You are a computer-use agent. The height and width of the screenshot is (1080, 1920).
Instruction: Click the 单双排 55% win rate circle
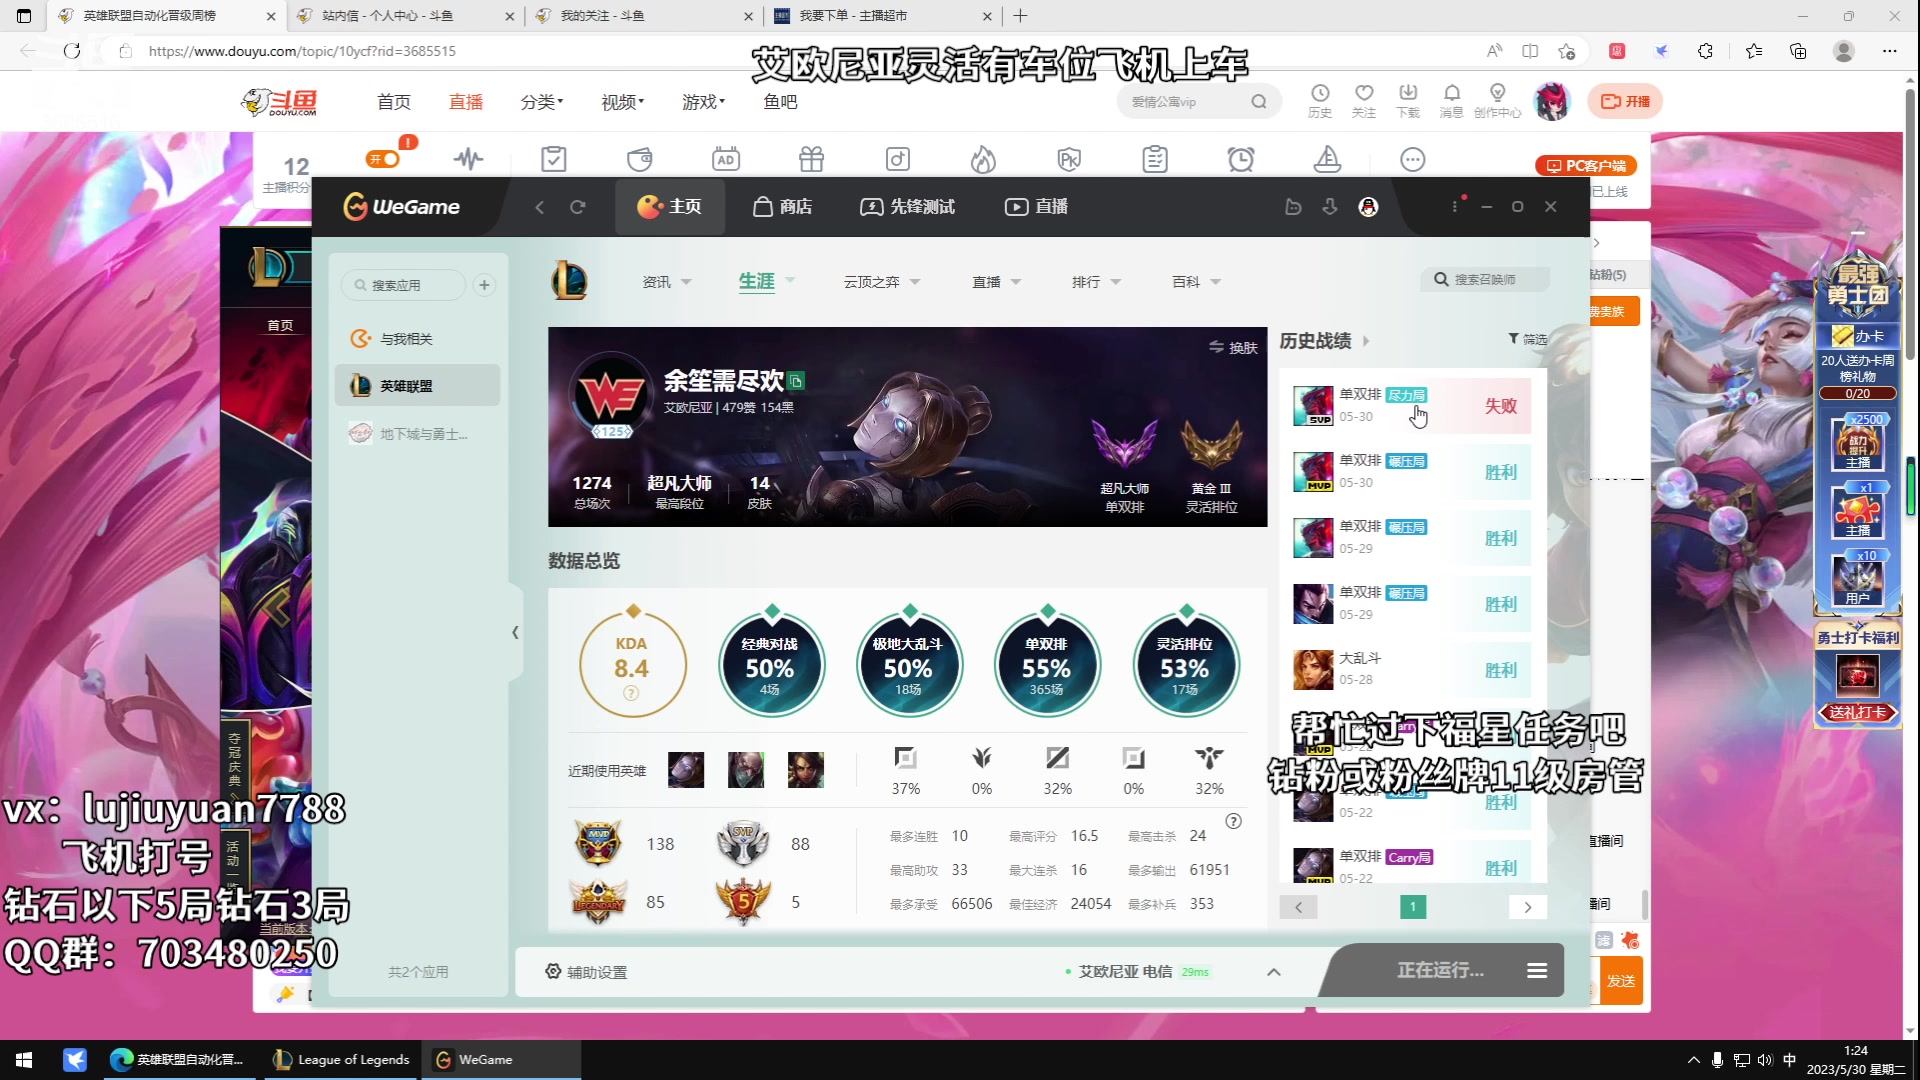[x=1047, y=665]
